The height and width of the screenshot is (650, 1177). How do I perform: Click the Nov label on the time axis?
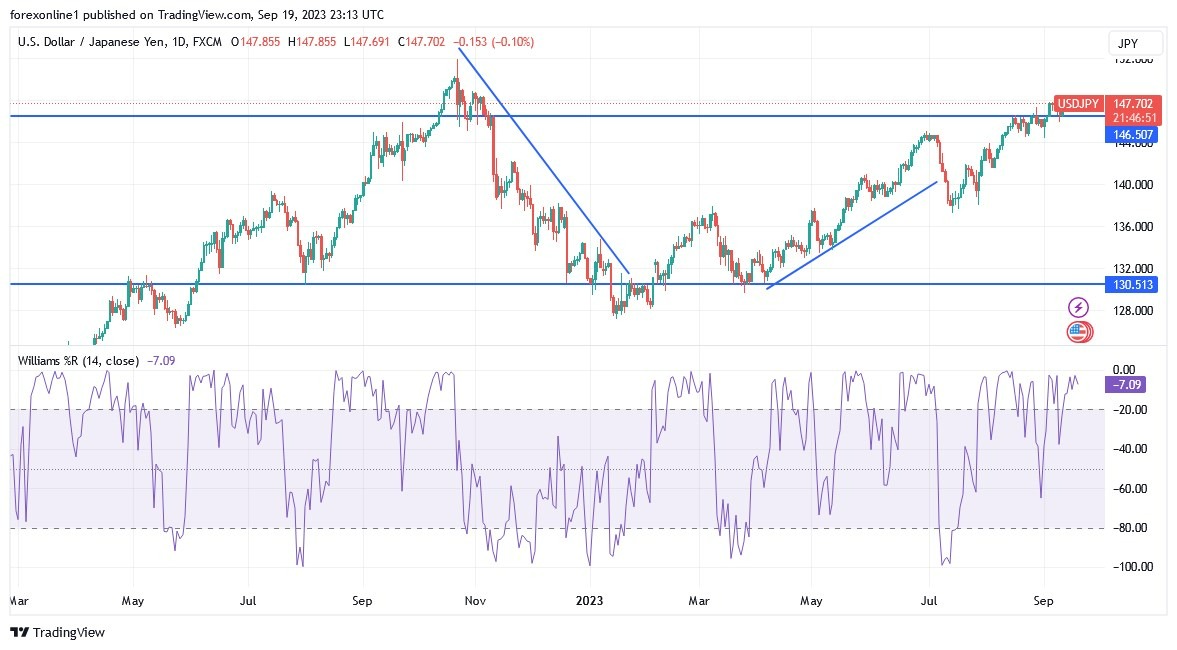(x=475, y=602)
